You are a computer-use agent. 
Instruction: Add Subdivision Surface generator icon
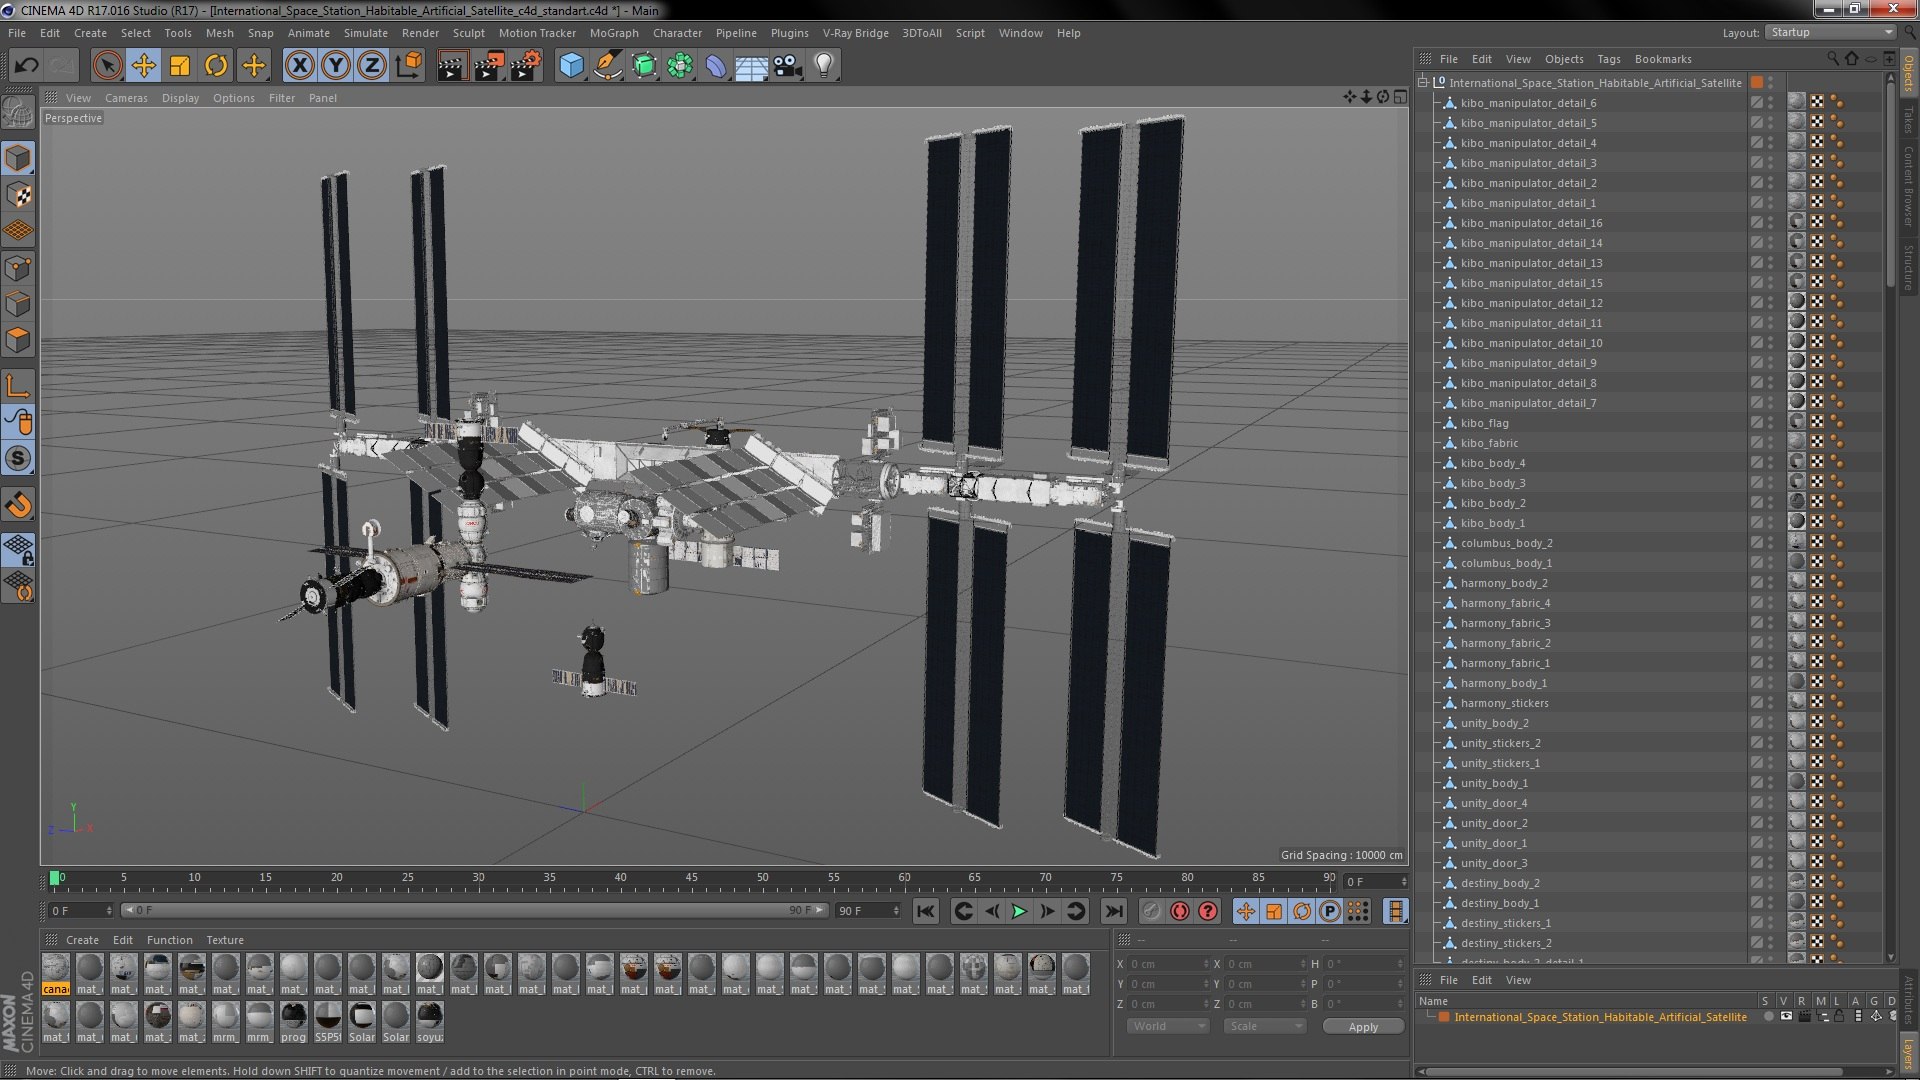tap(644, 66)
